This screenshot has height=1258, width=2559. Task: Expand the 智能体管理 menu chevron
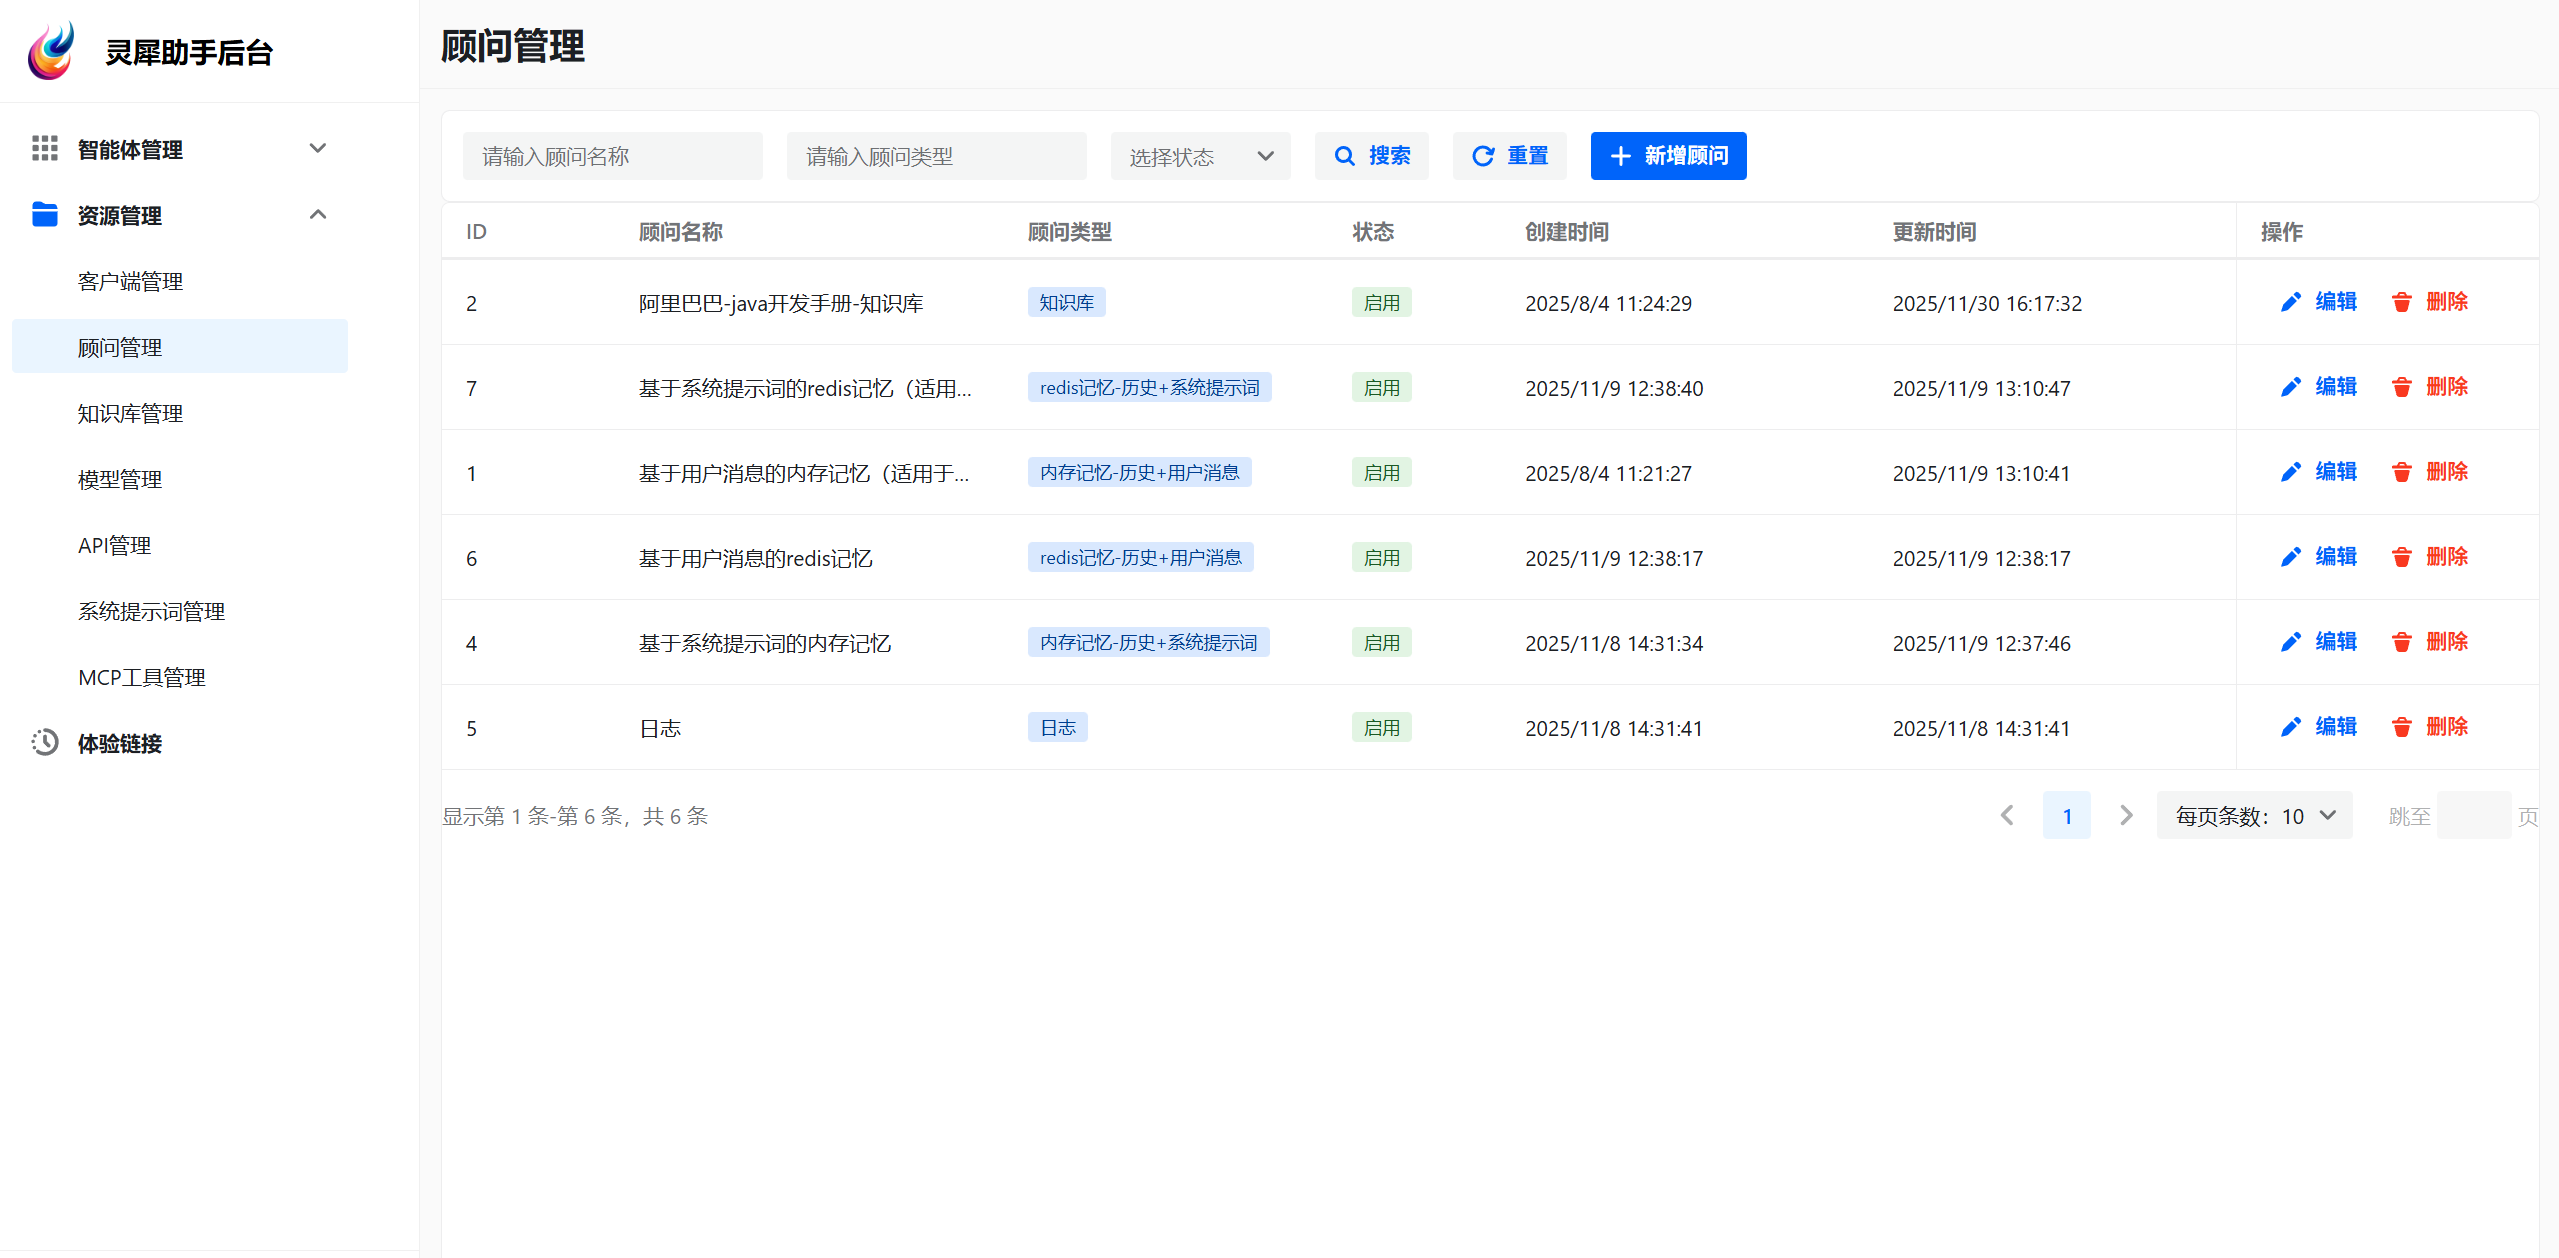(318, 149)
